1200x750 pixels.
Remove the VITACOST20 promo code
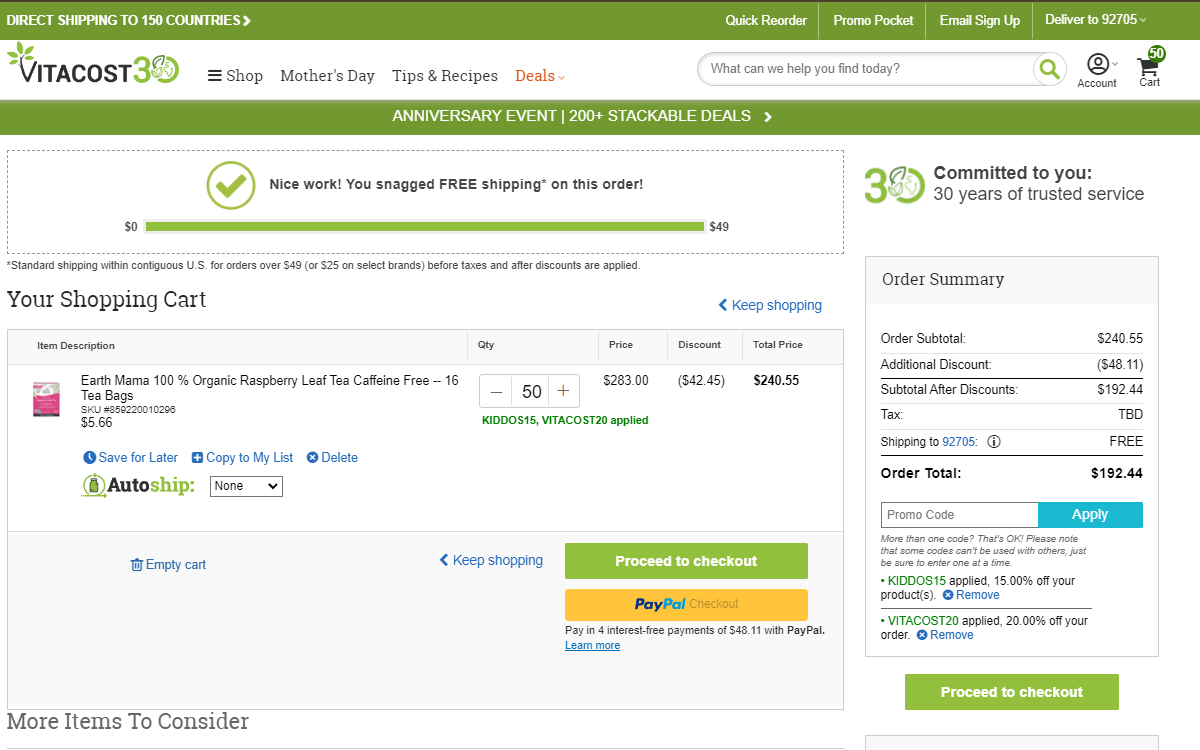click(945, 635)
